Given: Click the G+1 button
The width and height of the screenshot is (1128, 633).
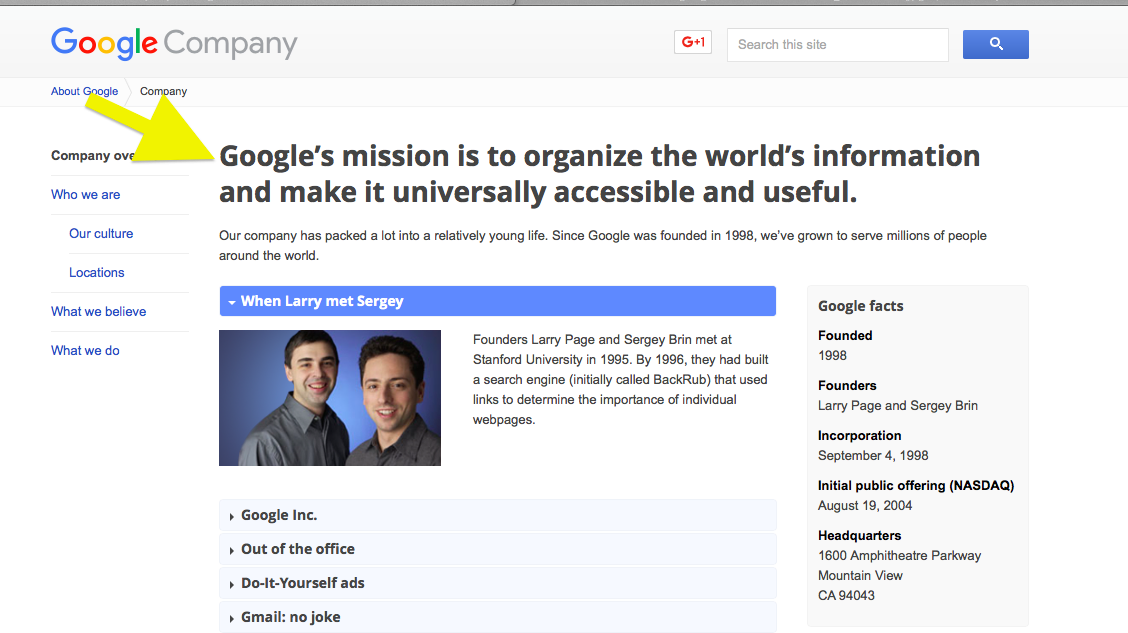Looking at the screenshot, I should coord(693,42).
